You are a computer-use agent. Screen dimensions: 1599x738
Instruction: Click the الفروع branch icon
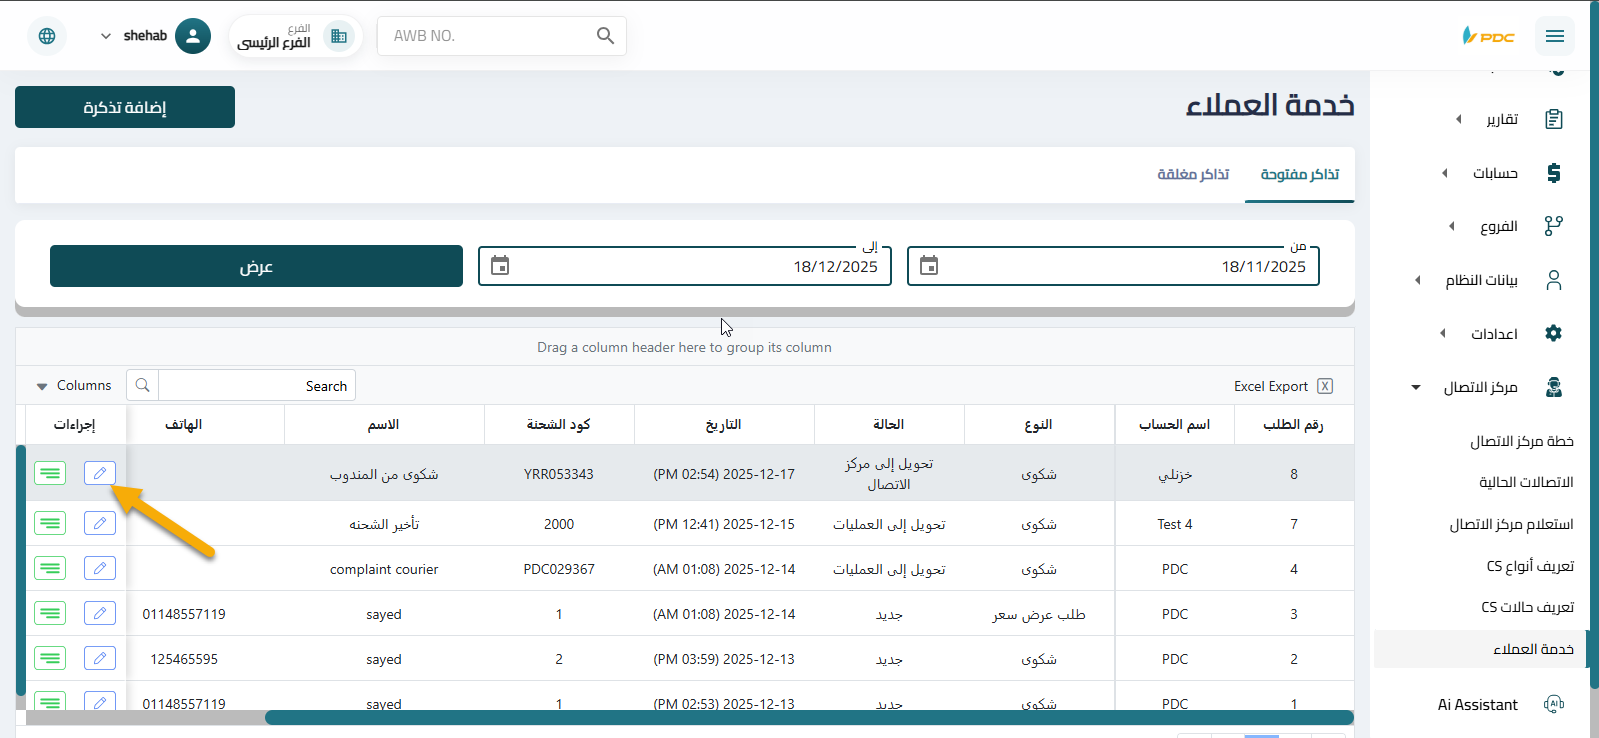click(x=1554, y=226)
